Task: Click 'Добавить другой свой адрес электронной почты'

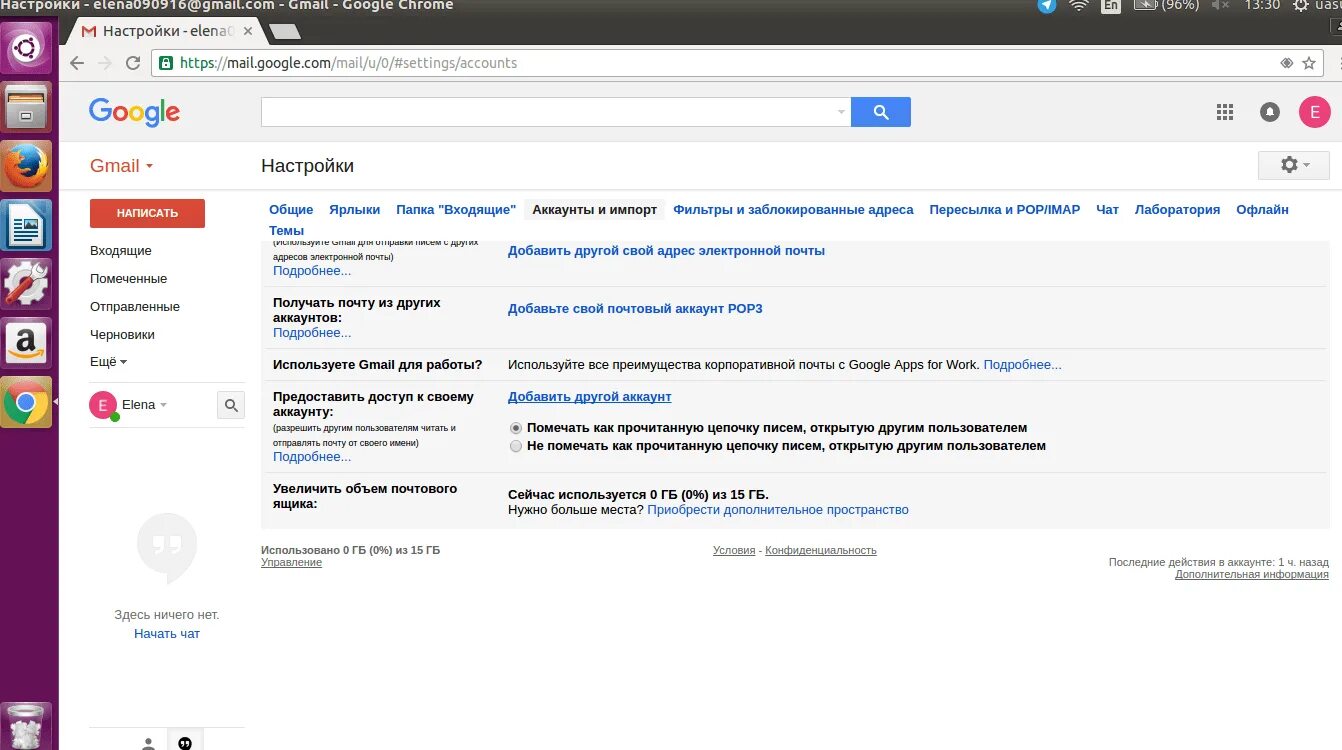Action: pyautogui.click(x=666, y=251)
